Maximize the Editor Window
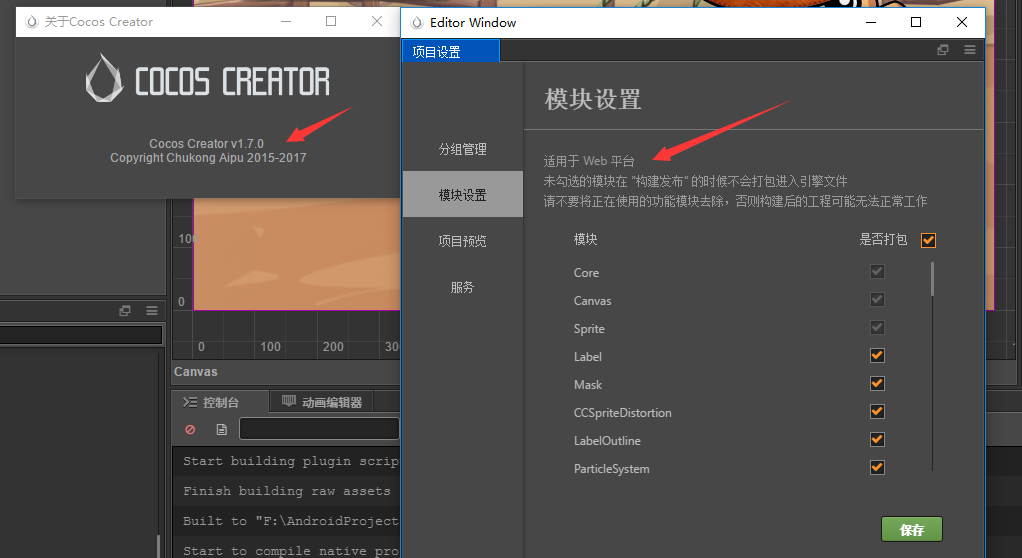This screenshot has height=558, width=1022. point(916,22)
